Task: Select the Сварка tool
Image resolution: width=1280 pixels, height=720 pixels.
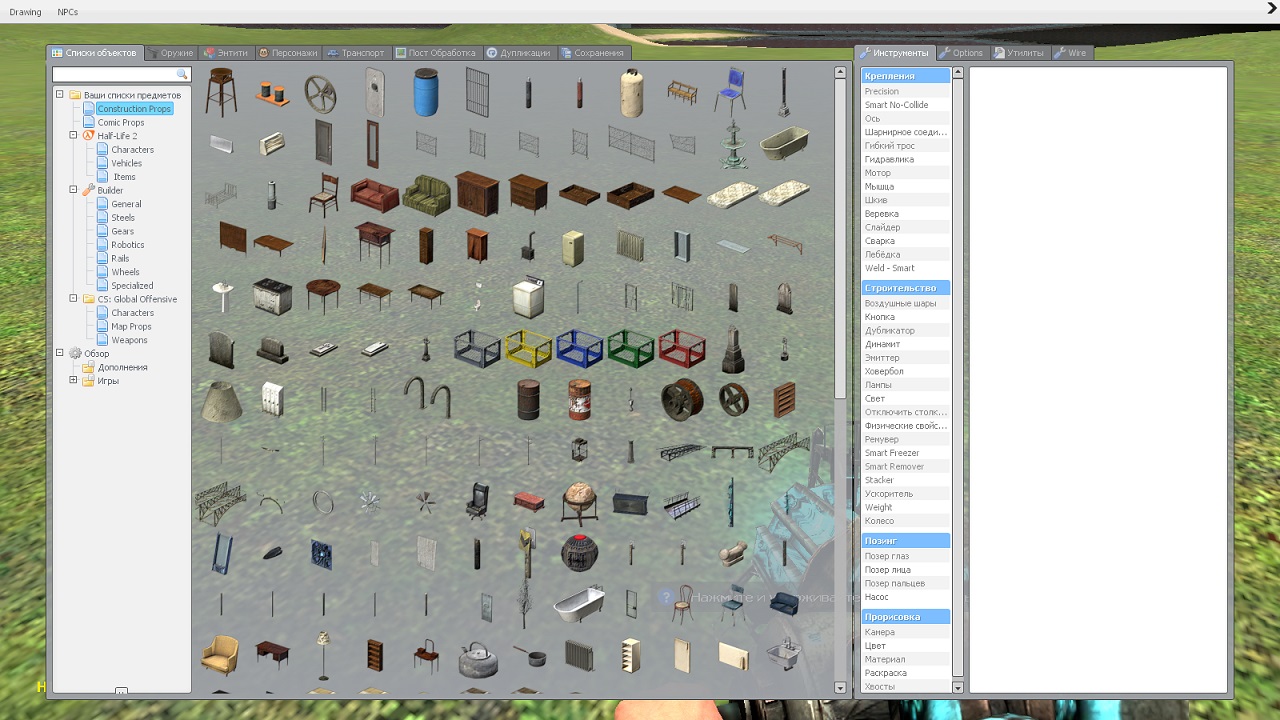Action: [880, 241]
